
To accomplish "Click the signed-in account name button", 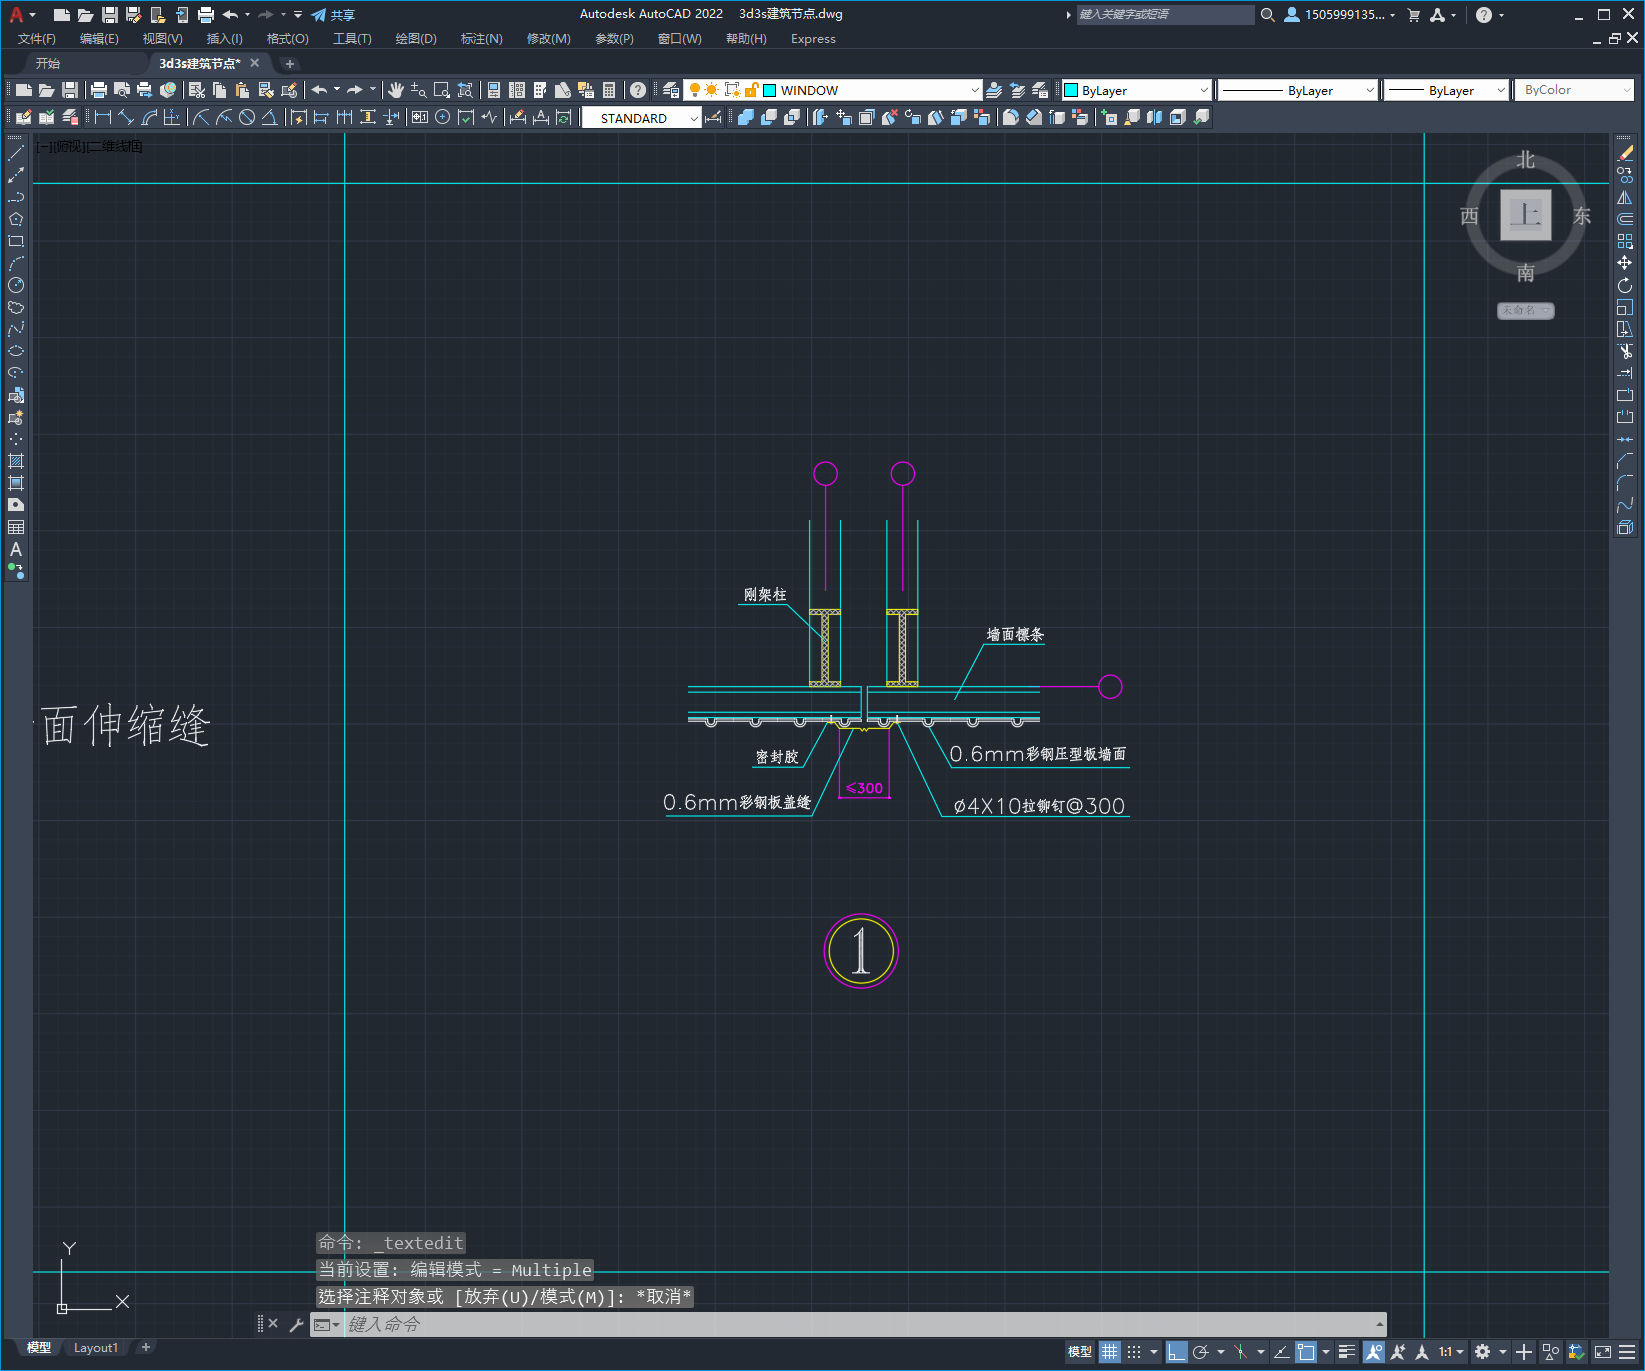I will (x=1340, y=15).
